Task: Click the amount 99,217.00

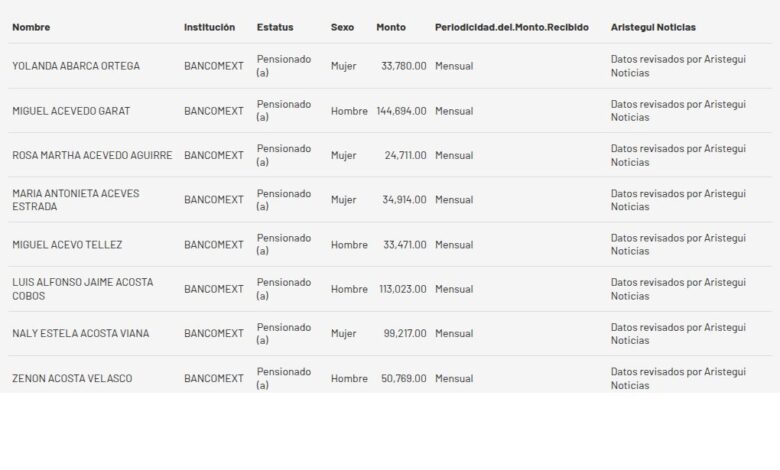Action: 405,333
